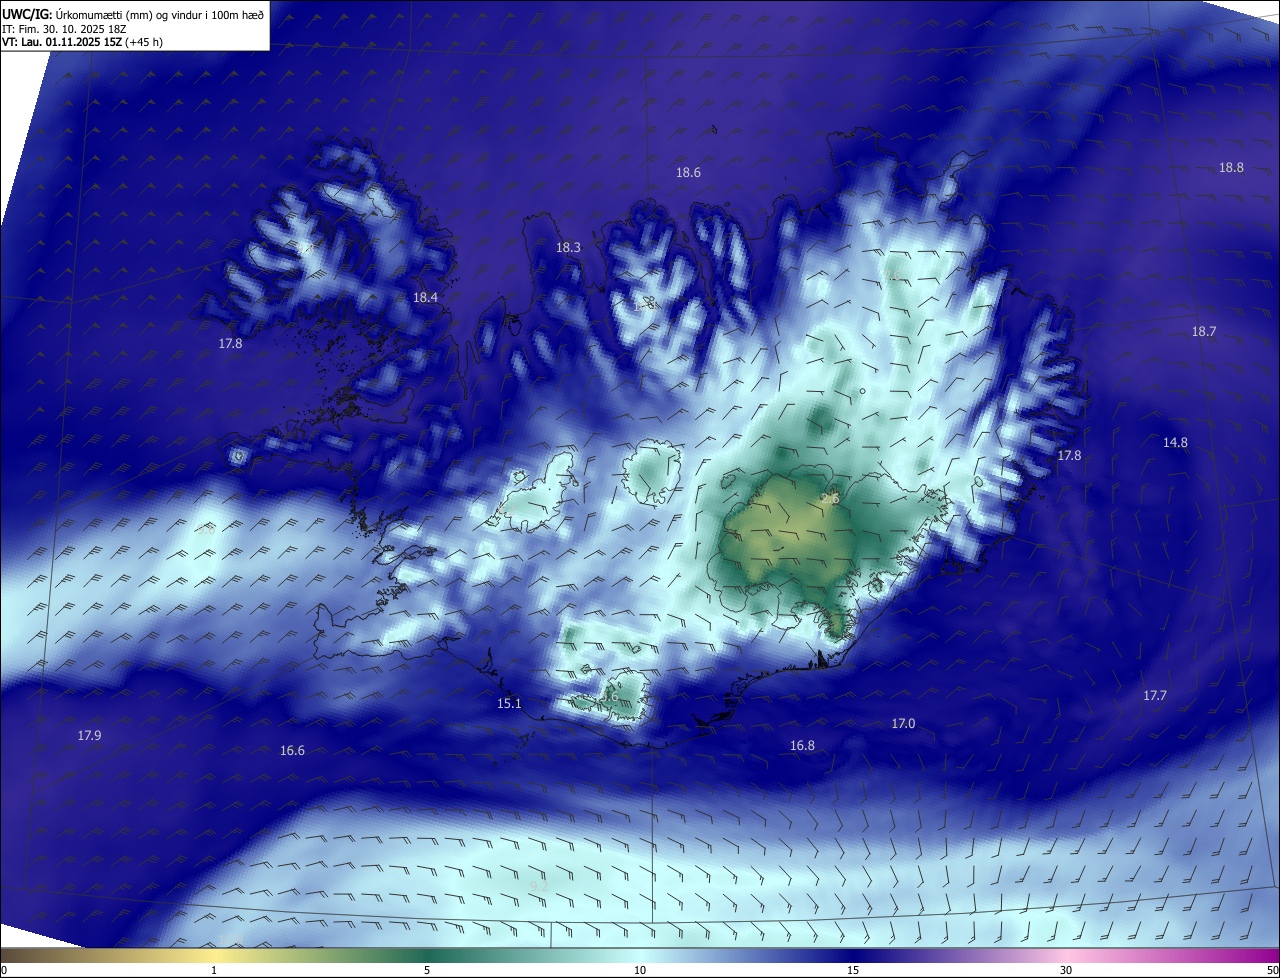Click the 16.6 value in the southwest
The height and width of the screenshot is (978, 1280).
point(292,750)
